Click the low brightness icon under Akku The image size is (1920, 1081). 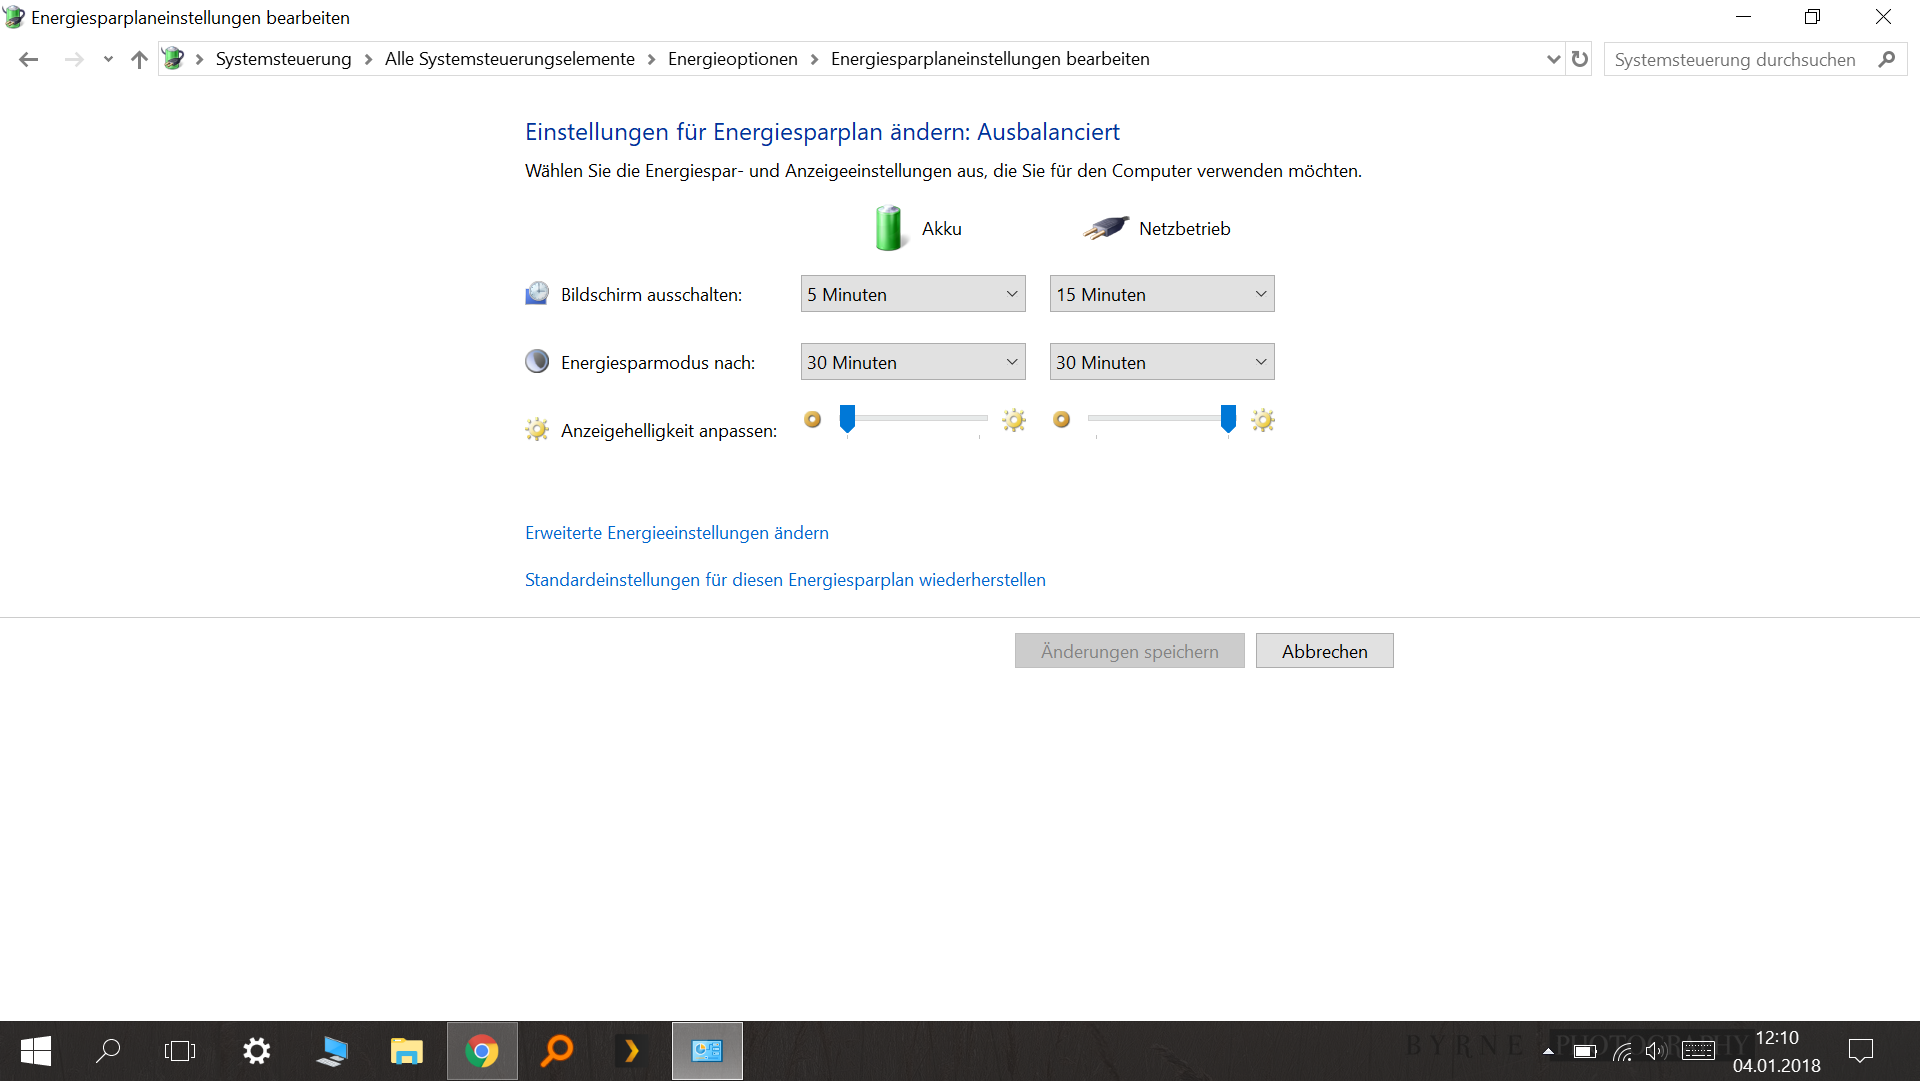[x=813, y=420]
